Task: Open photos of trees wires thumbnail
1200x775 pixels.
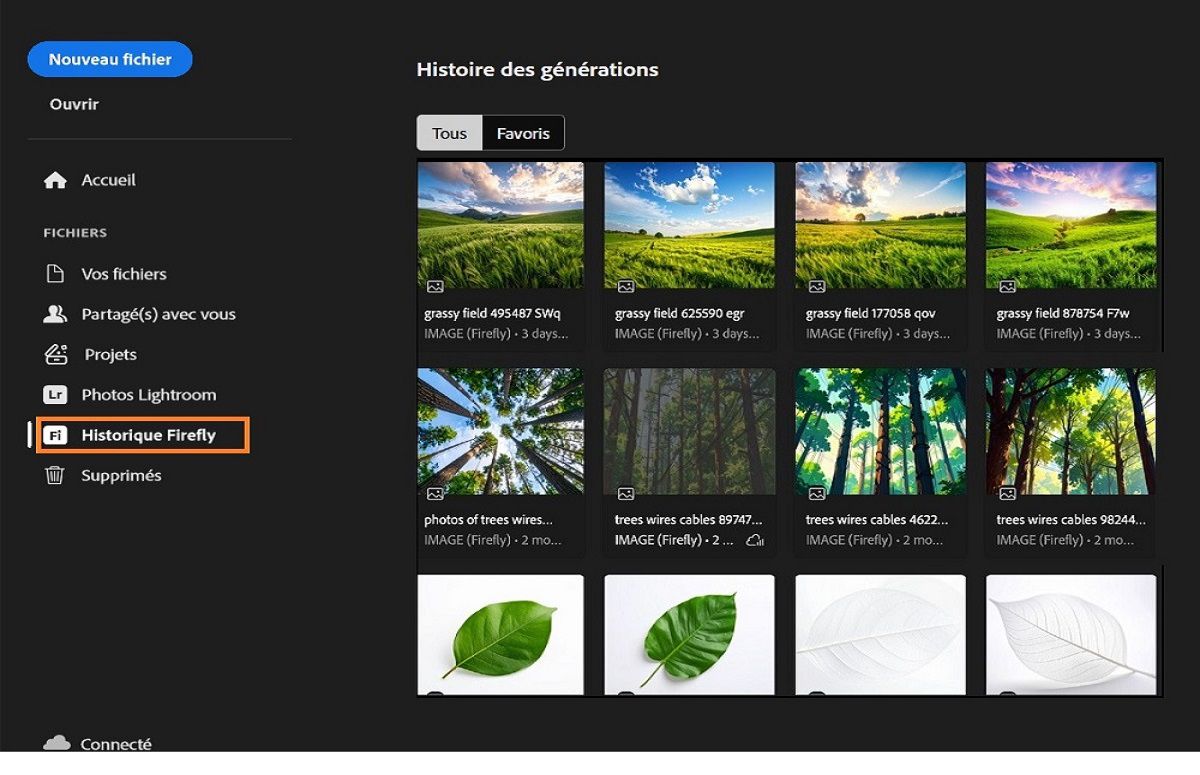Action: 500,431
